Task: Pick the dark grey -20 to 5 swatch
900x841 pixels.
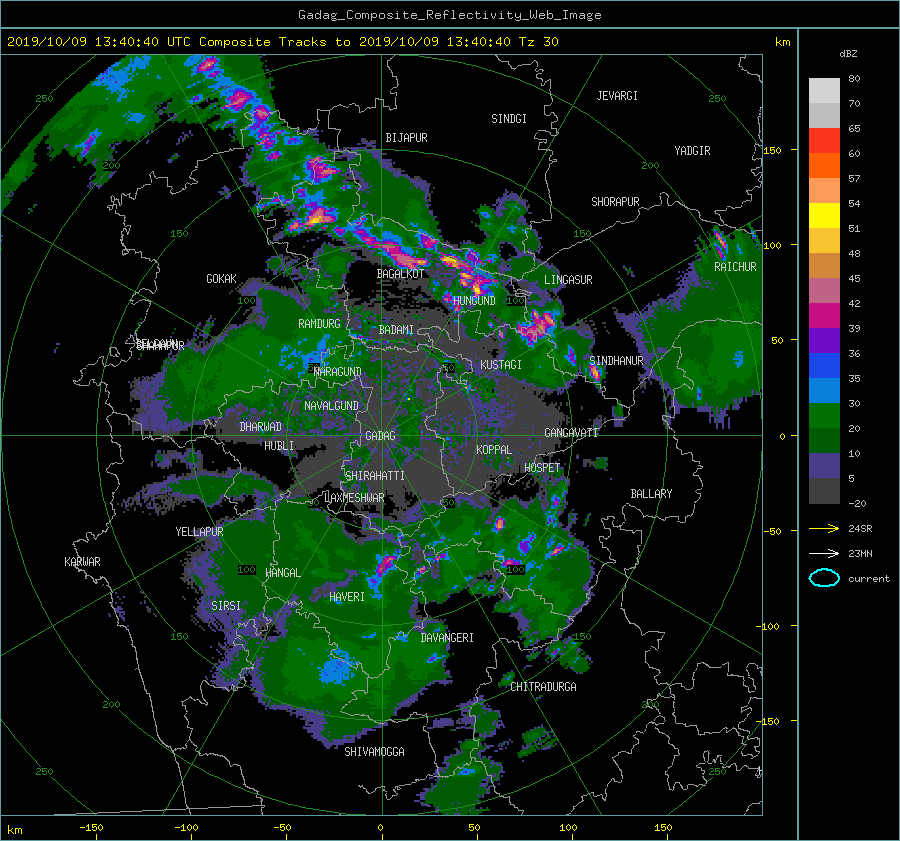Action: [x=824, y=490]
